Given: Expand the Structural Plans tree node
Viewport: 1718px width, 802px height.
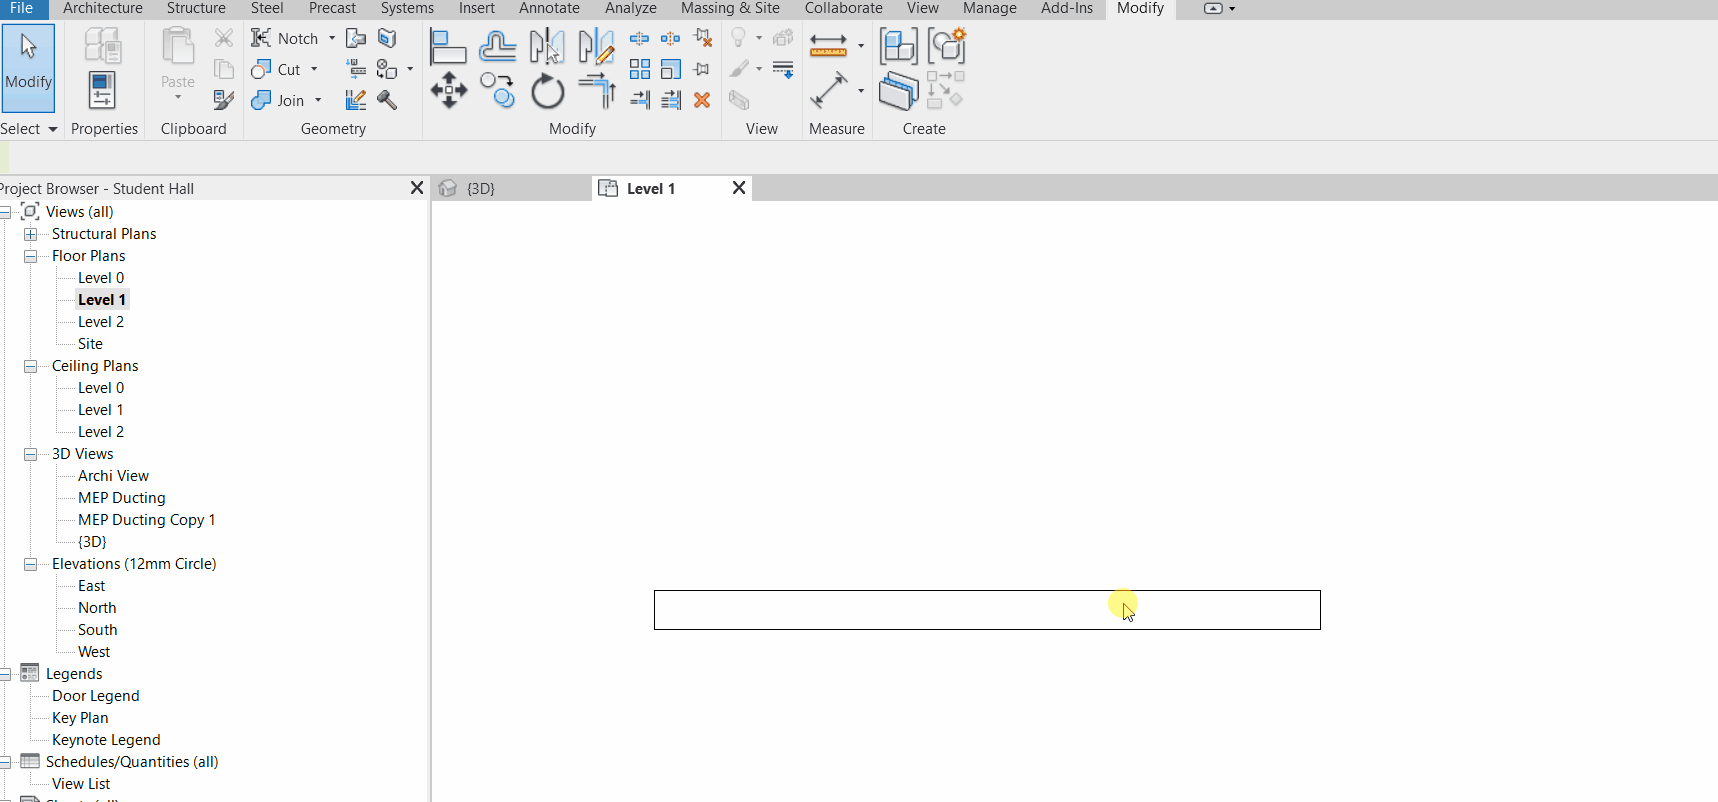Looking at the screenshot, I should coord(30,234).
